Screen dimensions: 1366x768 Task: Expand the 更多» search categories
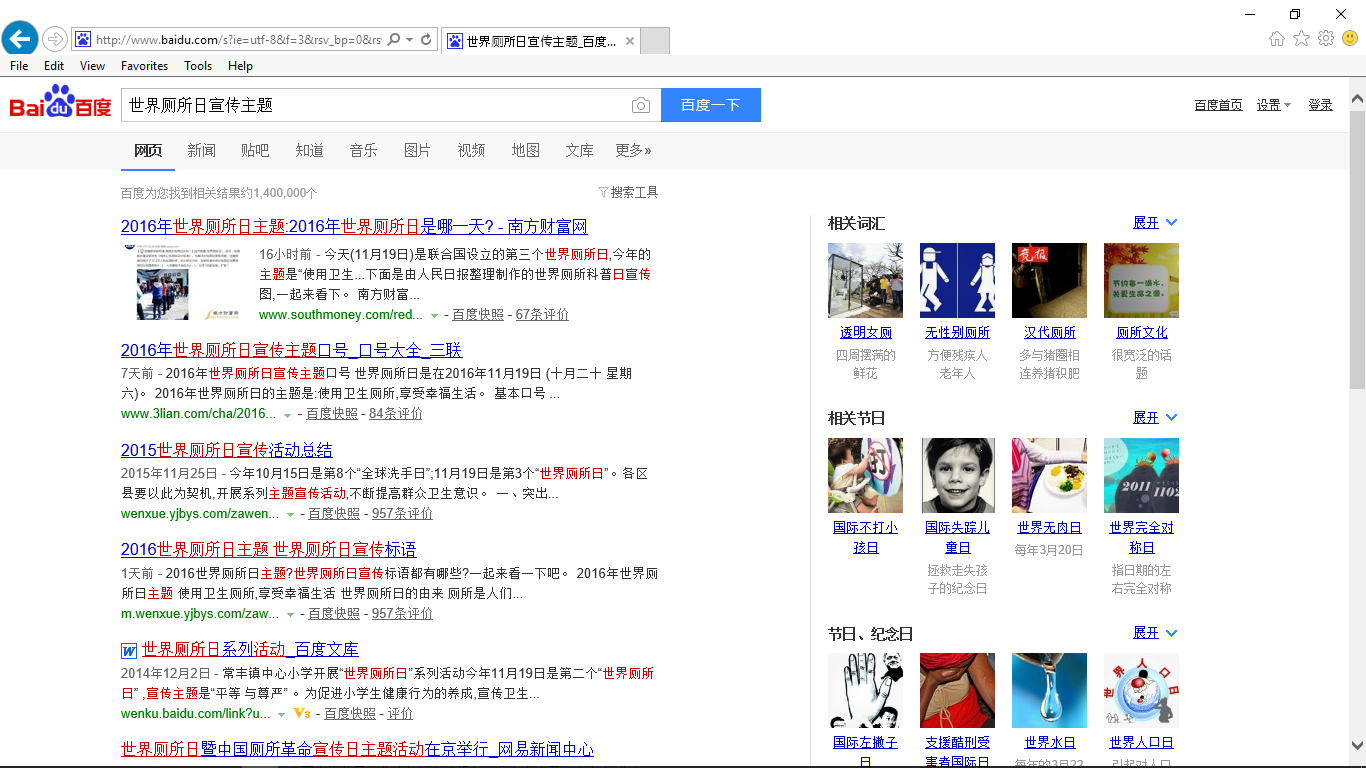633,150
